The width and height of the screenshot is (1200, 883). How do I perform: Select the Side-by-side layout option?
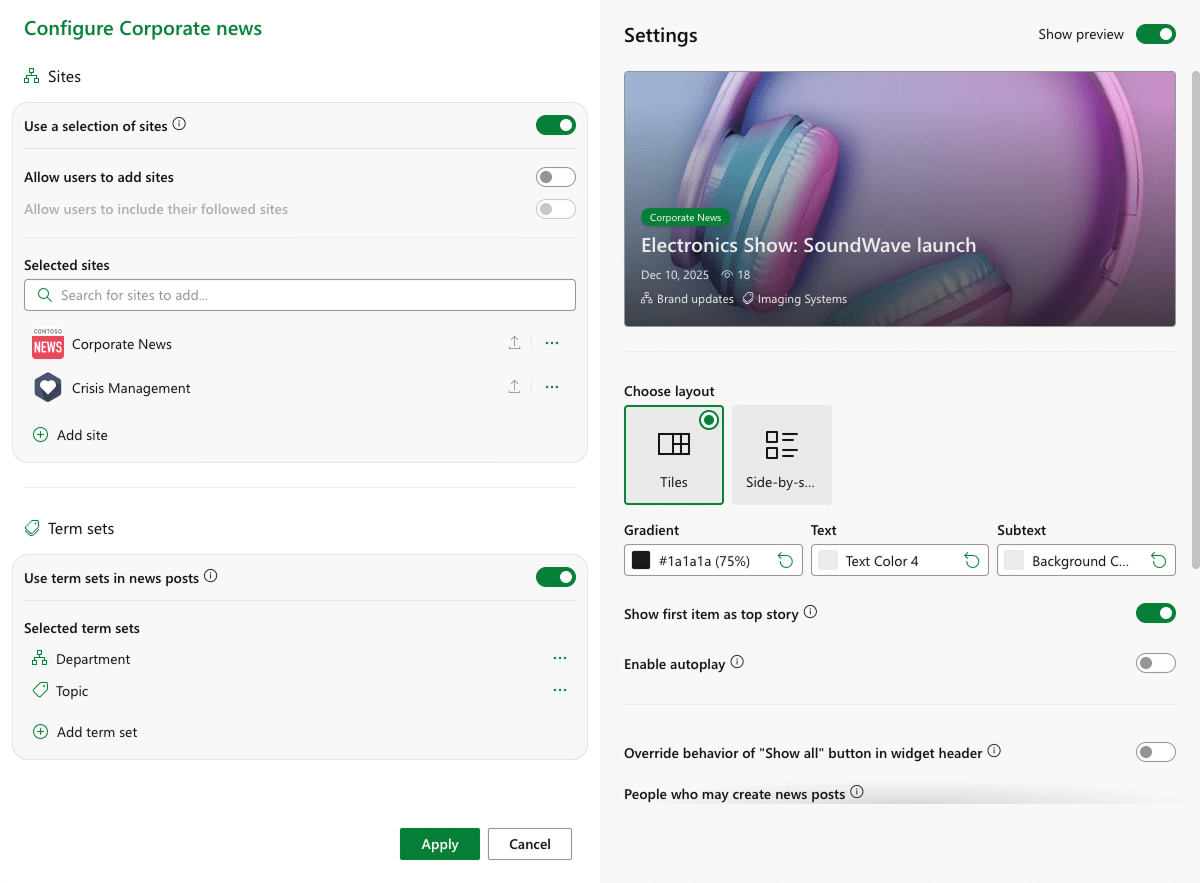pyautogui.click(x=781, y=455)
